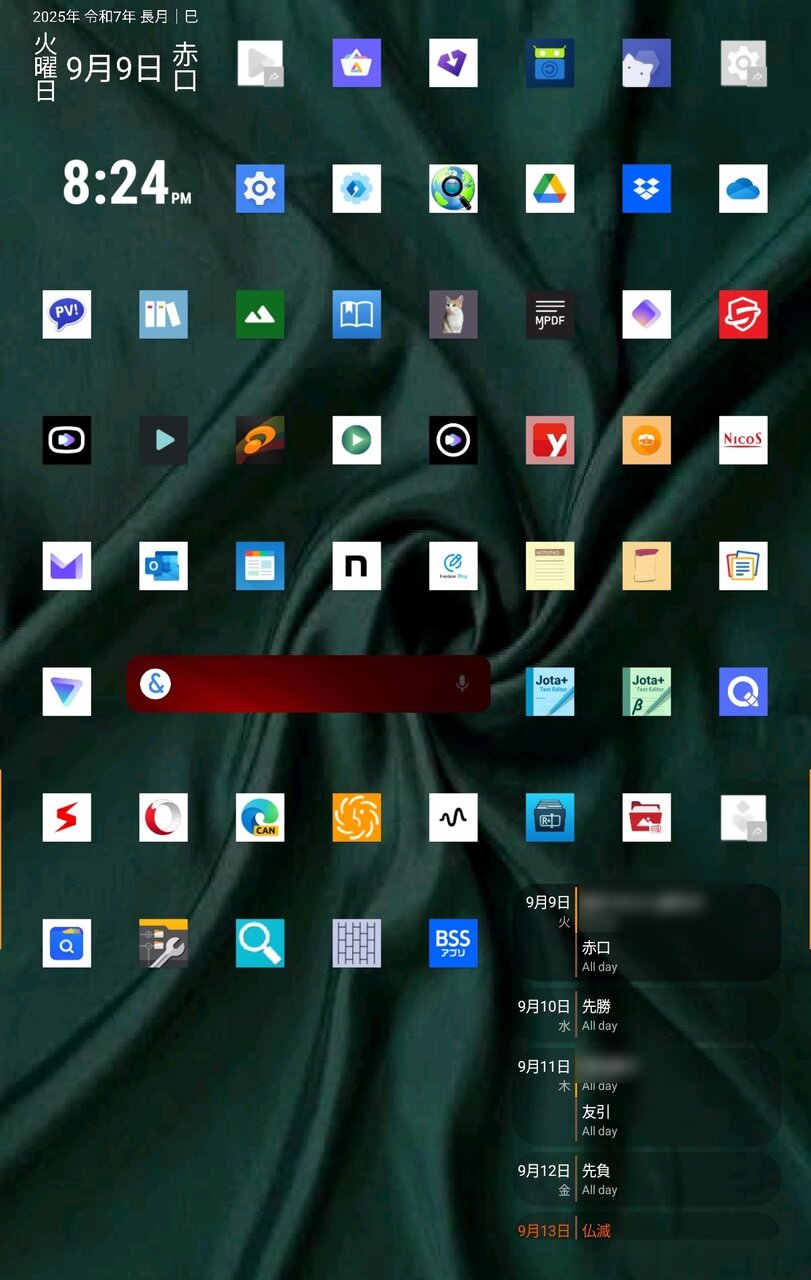Open the settings gear with blue diamond app
811x1280 pixels.
[x=357, y=189]
